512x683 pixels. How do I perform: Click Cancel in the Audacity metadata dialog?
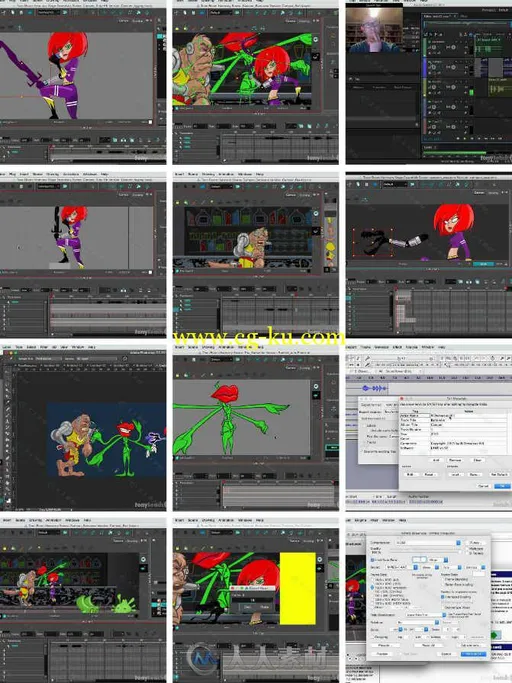(483, 486)
